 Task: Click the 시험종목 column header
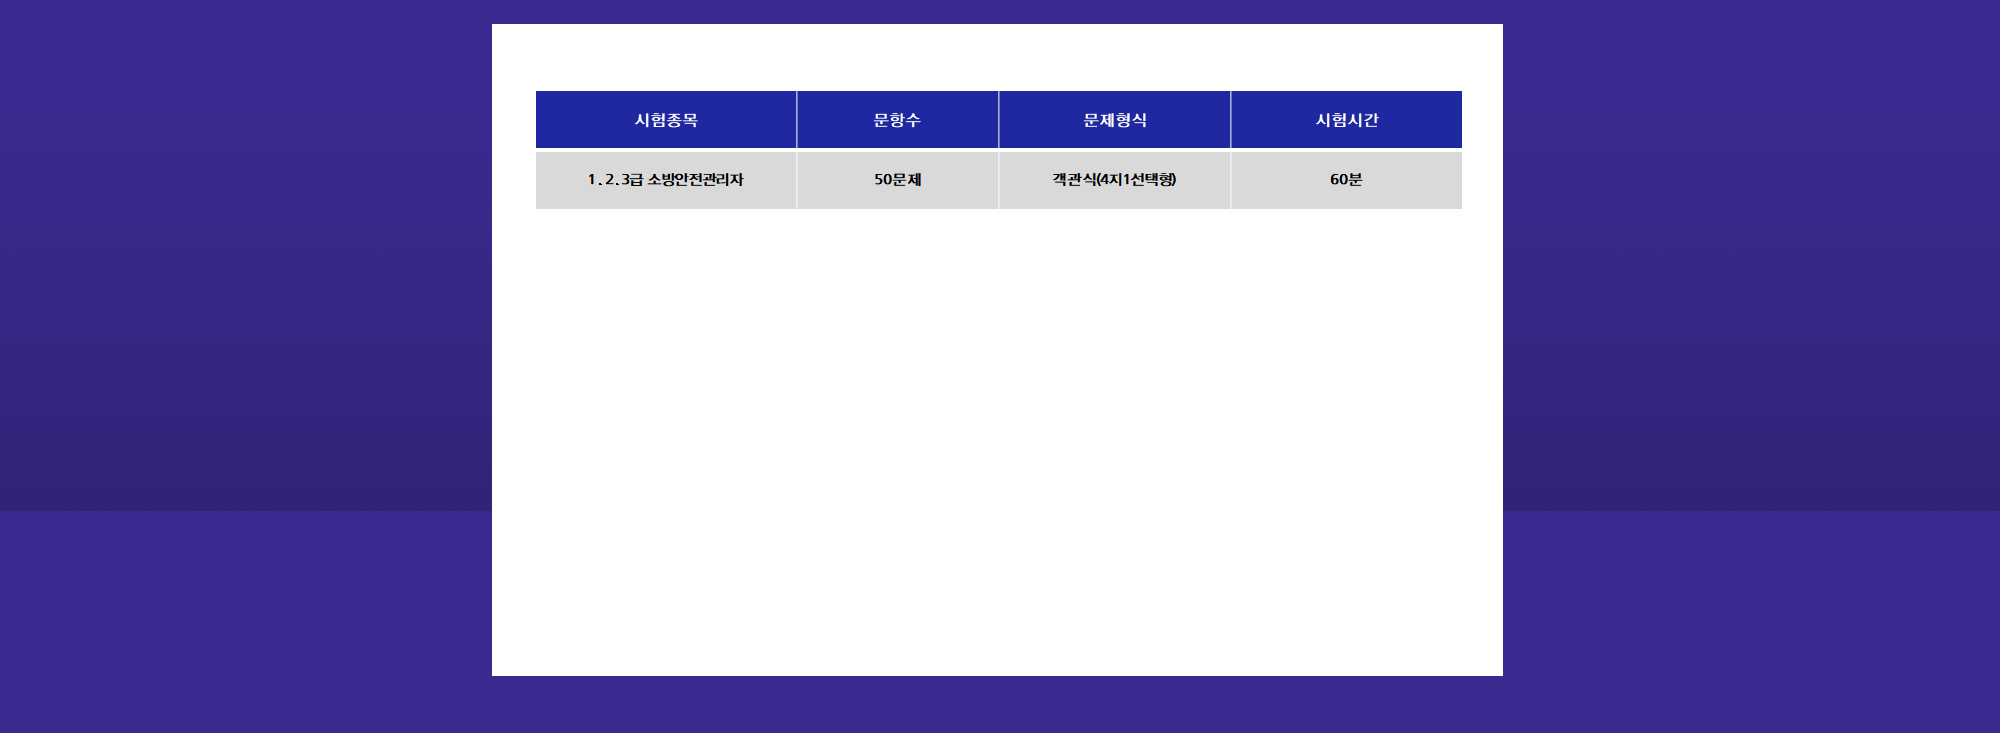666,120
